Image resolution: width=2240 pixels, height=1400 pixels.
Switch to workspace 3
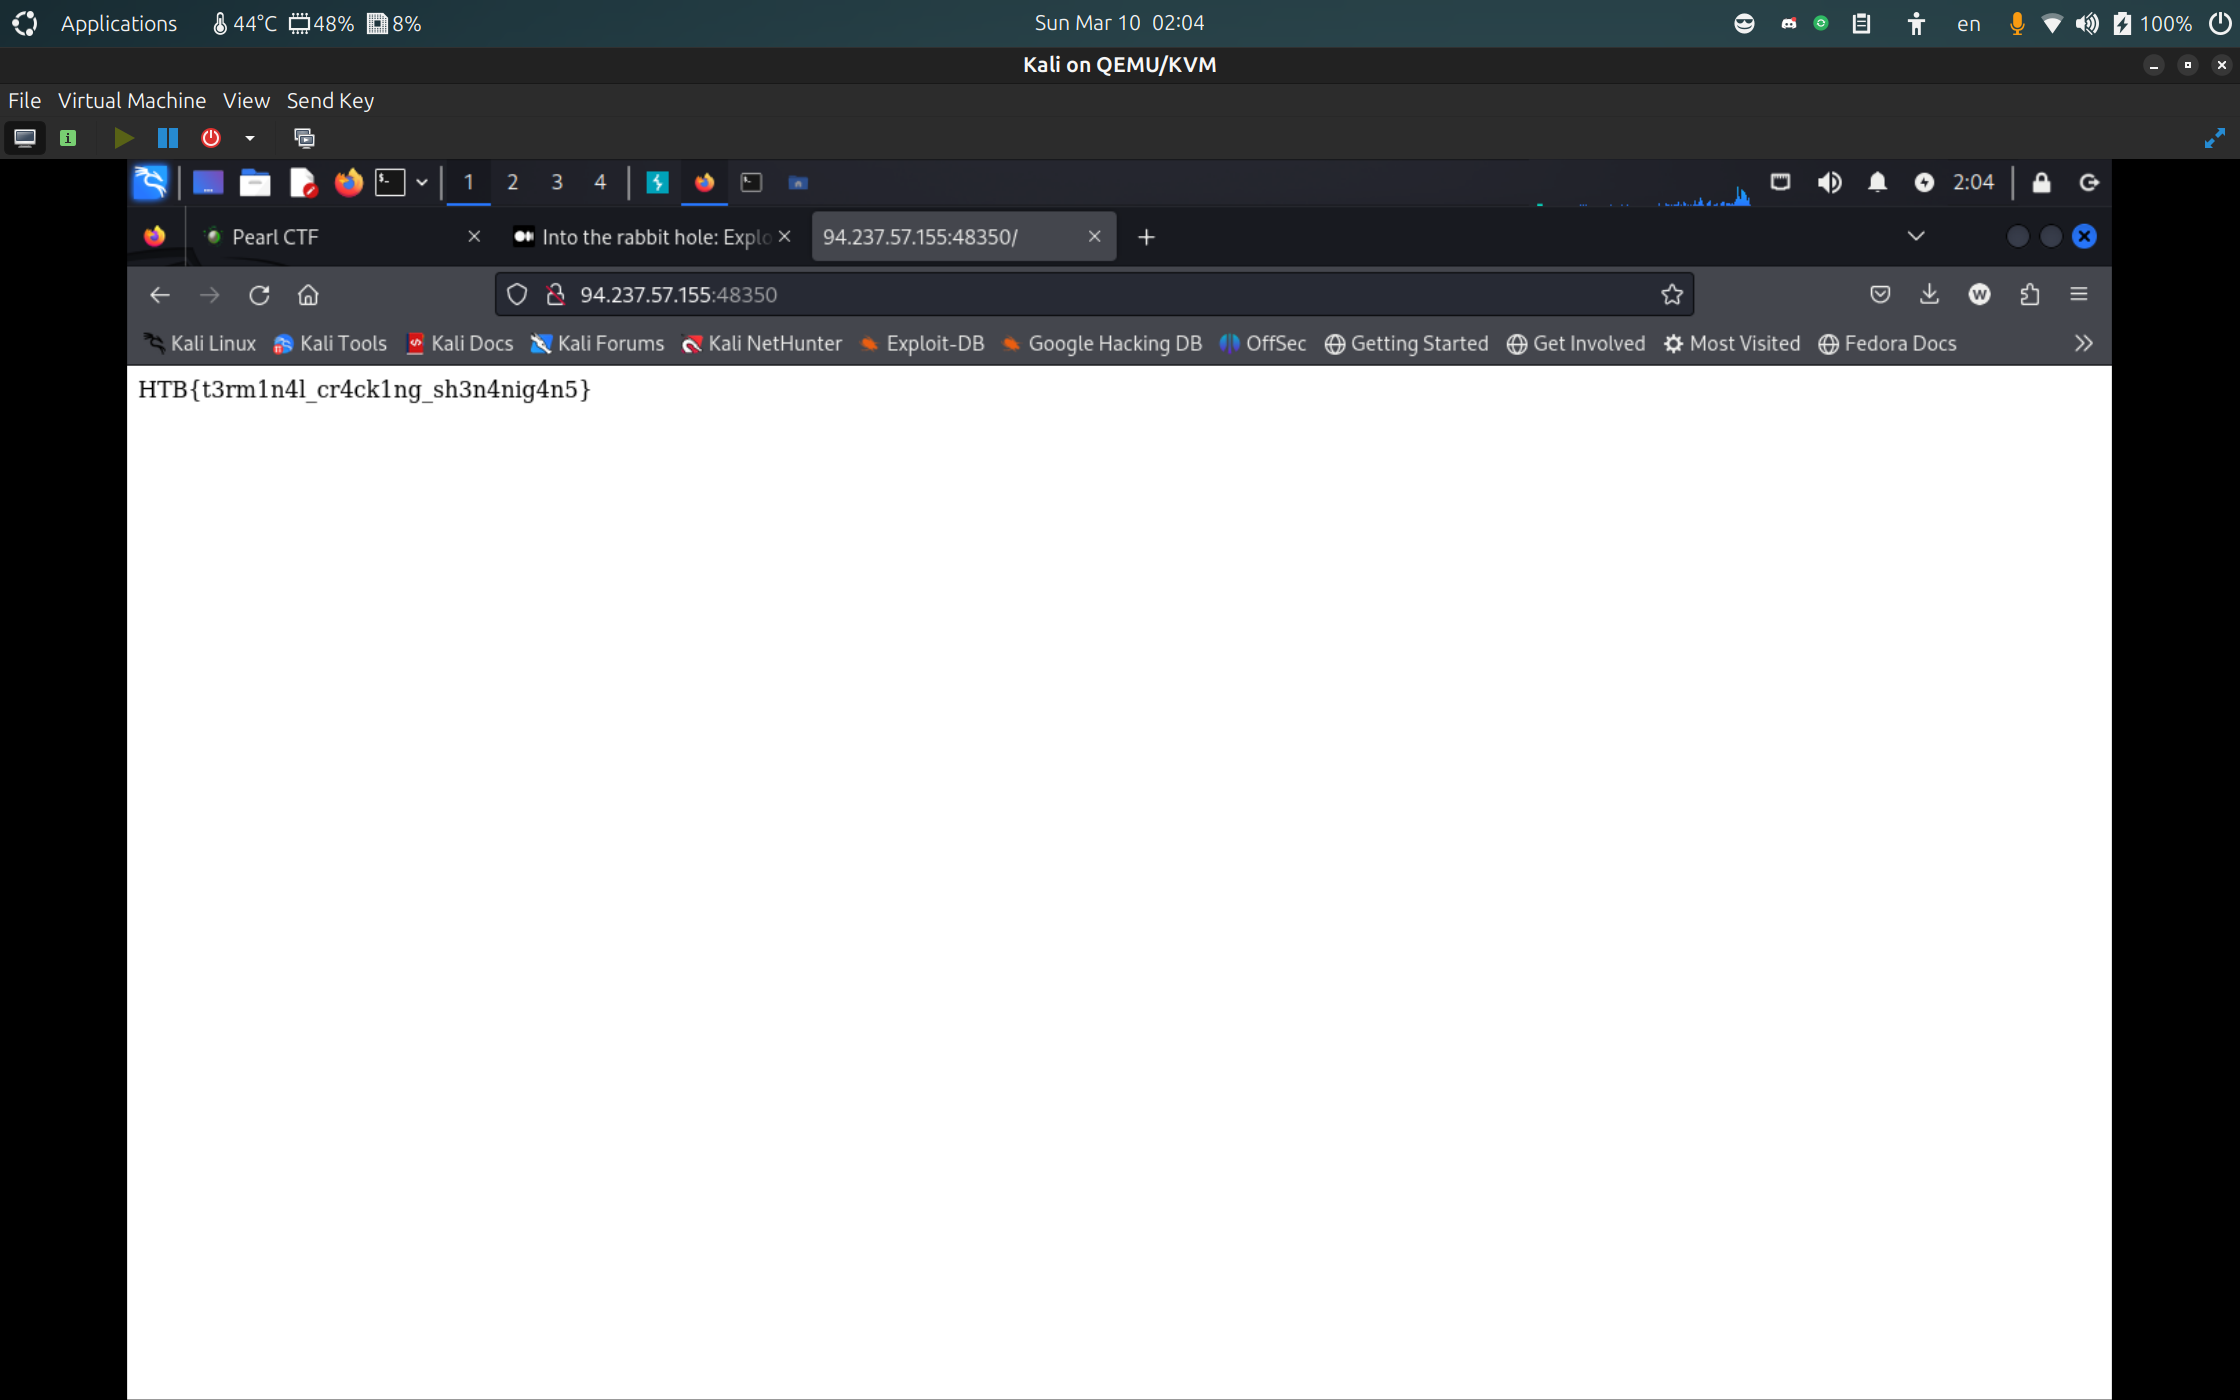(x=557, y=182)
